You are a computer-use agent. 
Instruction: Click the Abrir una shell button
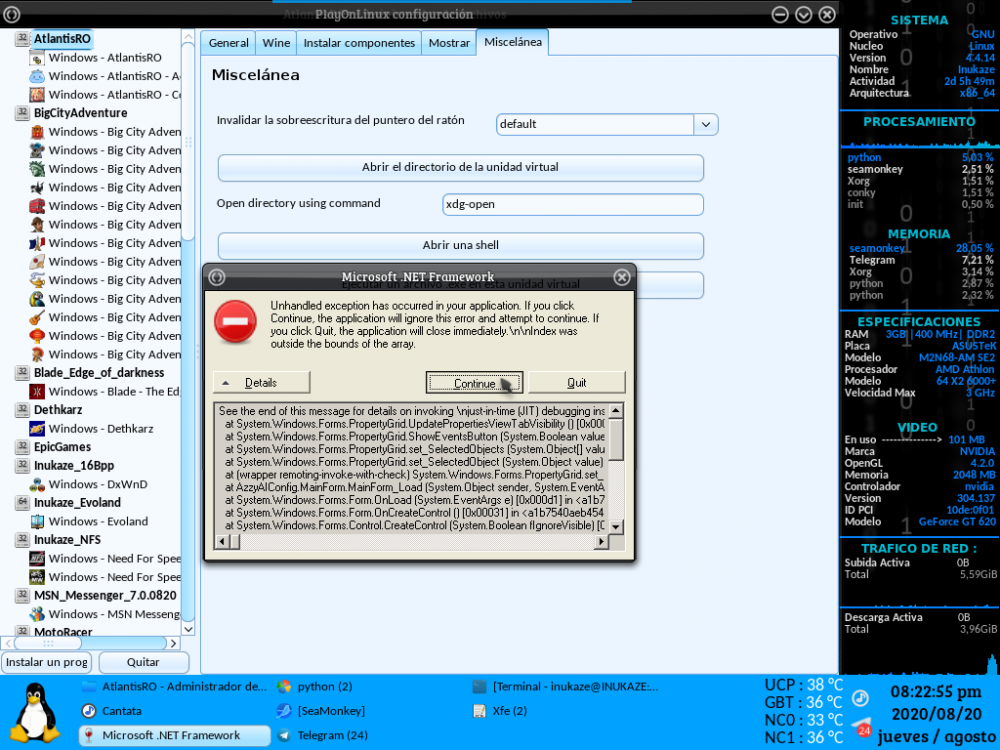[x=460, y=245]
